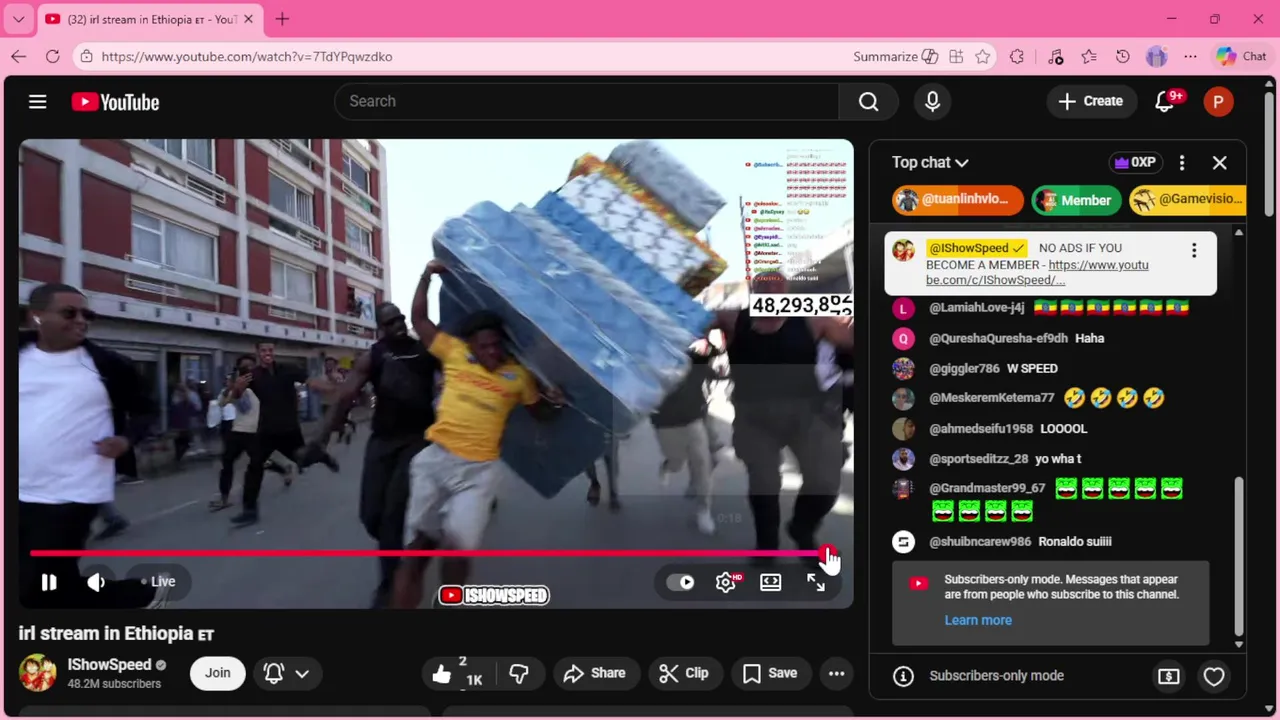
Task: Click Learn more about subscribers-only mode
Action: pyautogui.click(x=978, y=620)
